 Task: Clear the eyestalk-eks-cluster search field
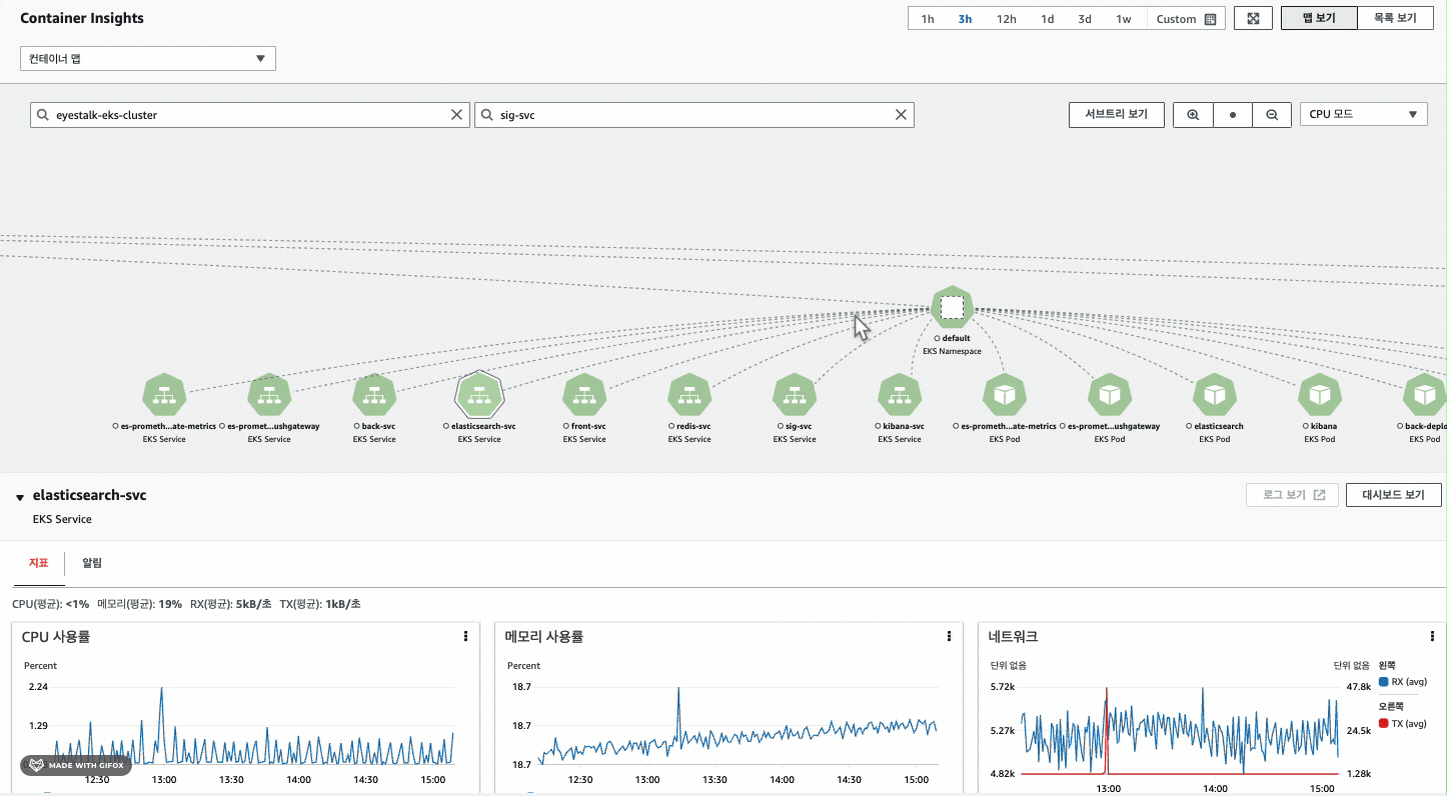(x=457, y=115)
